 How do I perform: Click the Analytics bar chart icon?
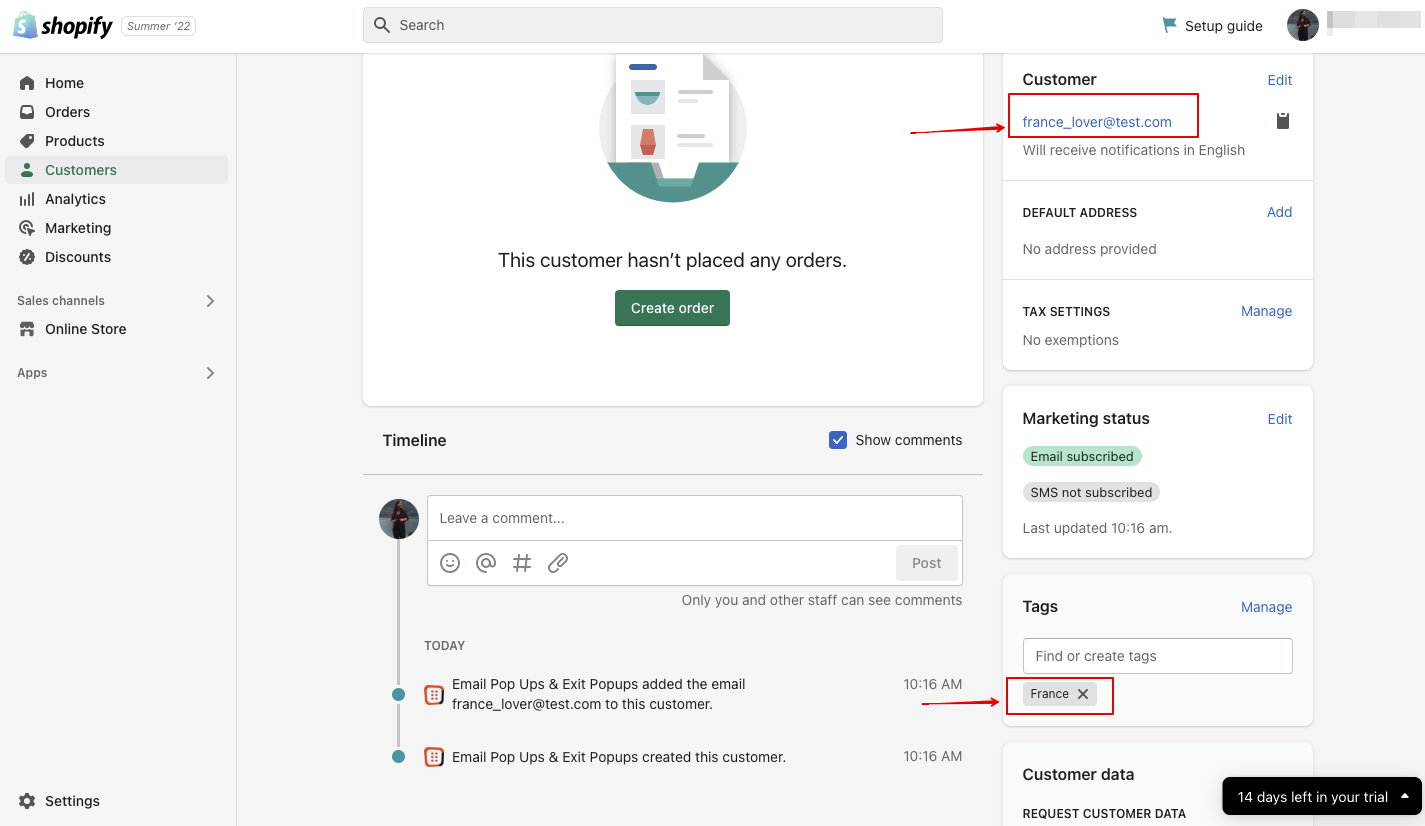[x=27, y=199]
